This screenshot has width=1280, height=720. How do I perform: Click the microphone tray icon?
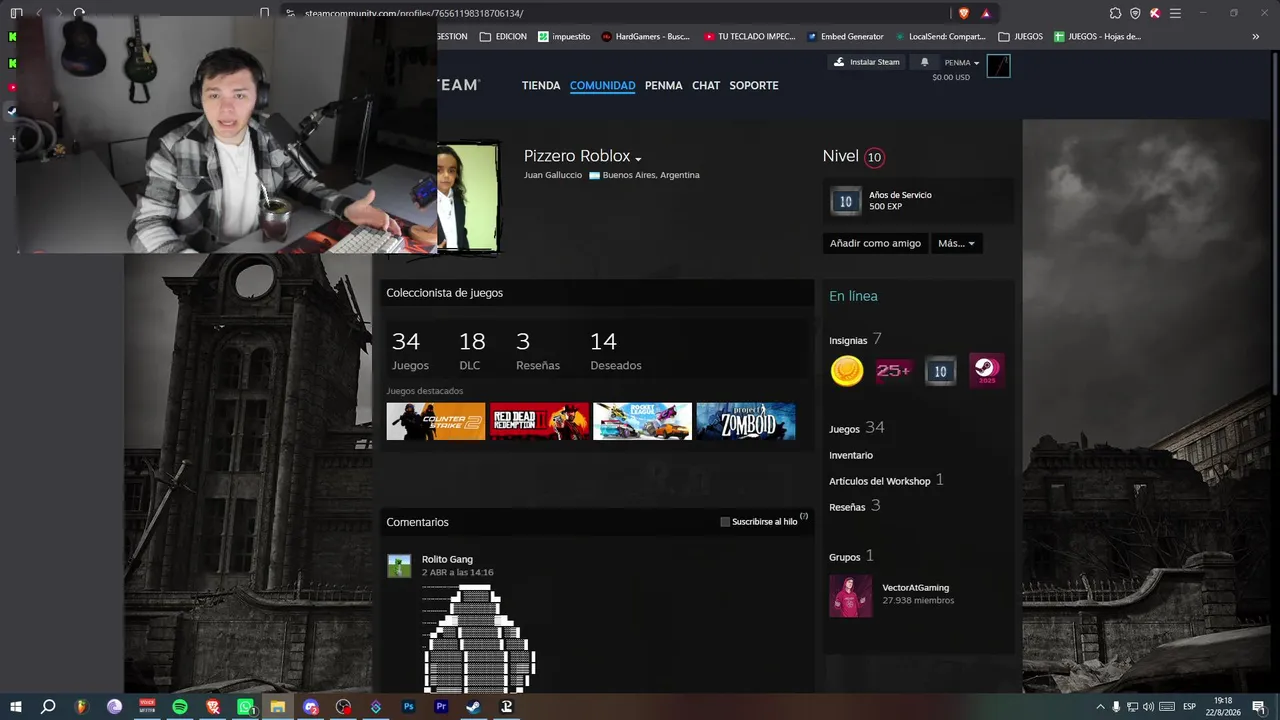click(x=1116, y=707)
